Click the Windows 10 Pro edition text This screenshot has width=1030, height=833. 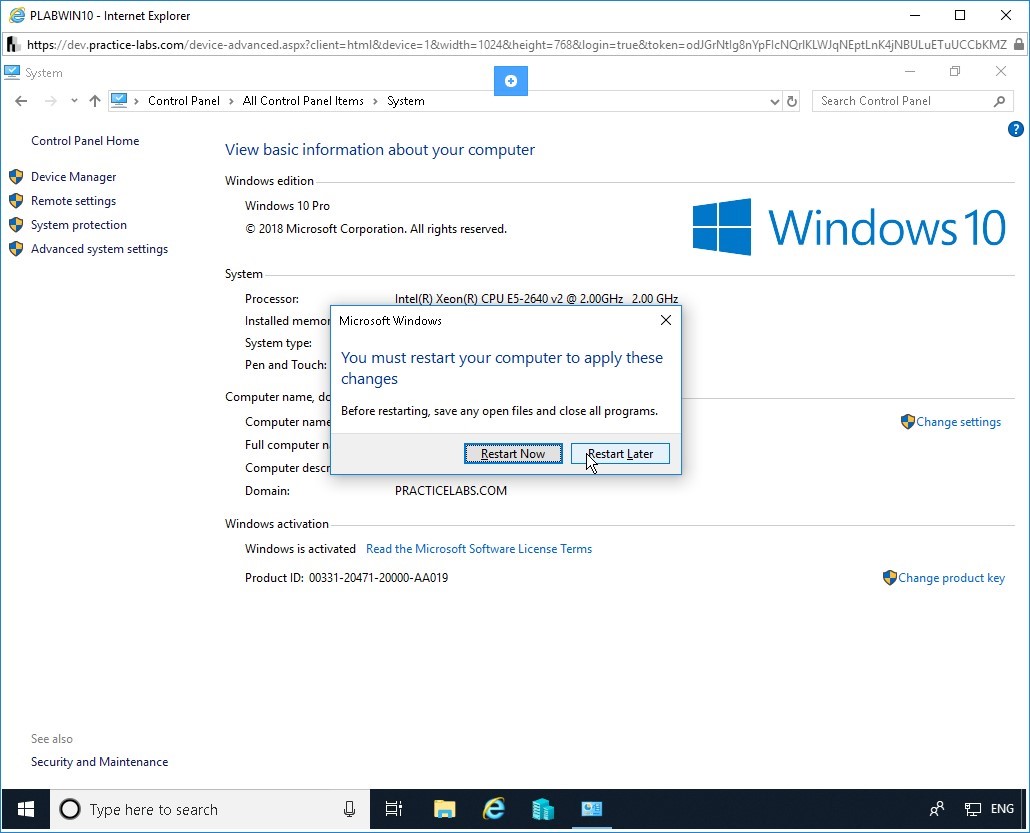[x=287, y=206]
